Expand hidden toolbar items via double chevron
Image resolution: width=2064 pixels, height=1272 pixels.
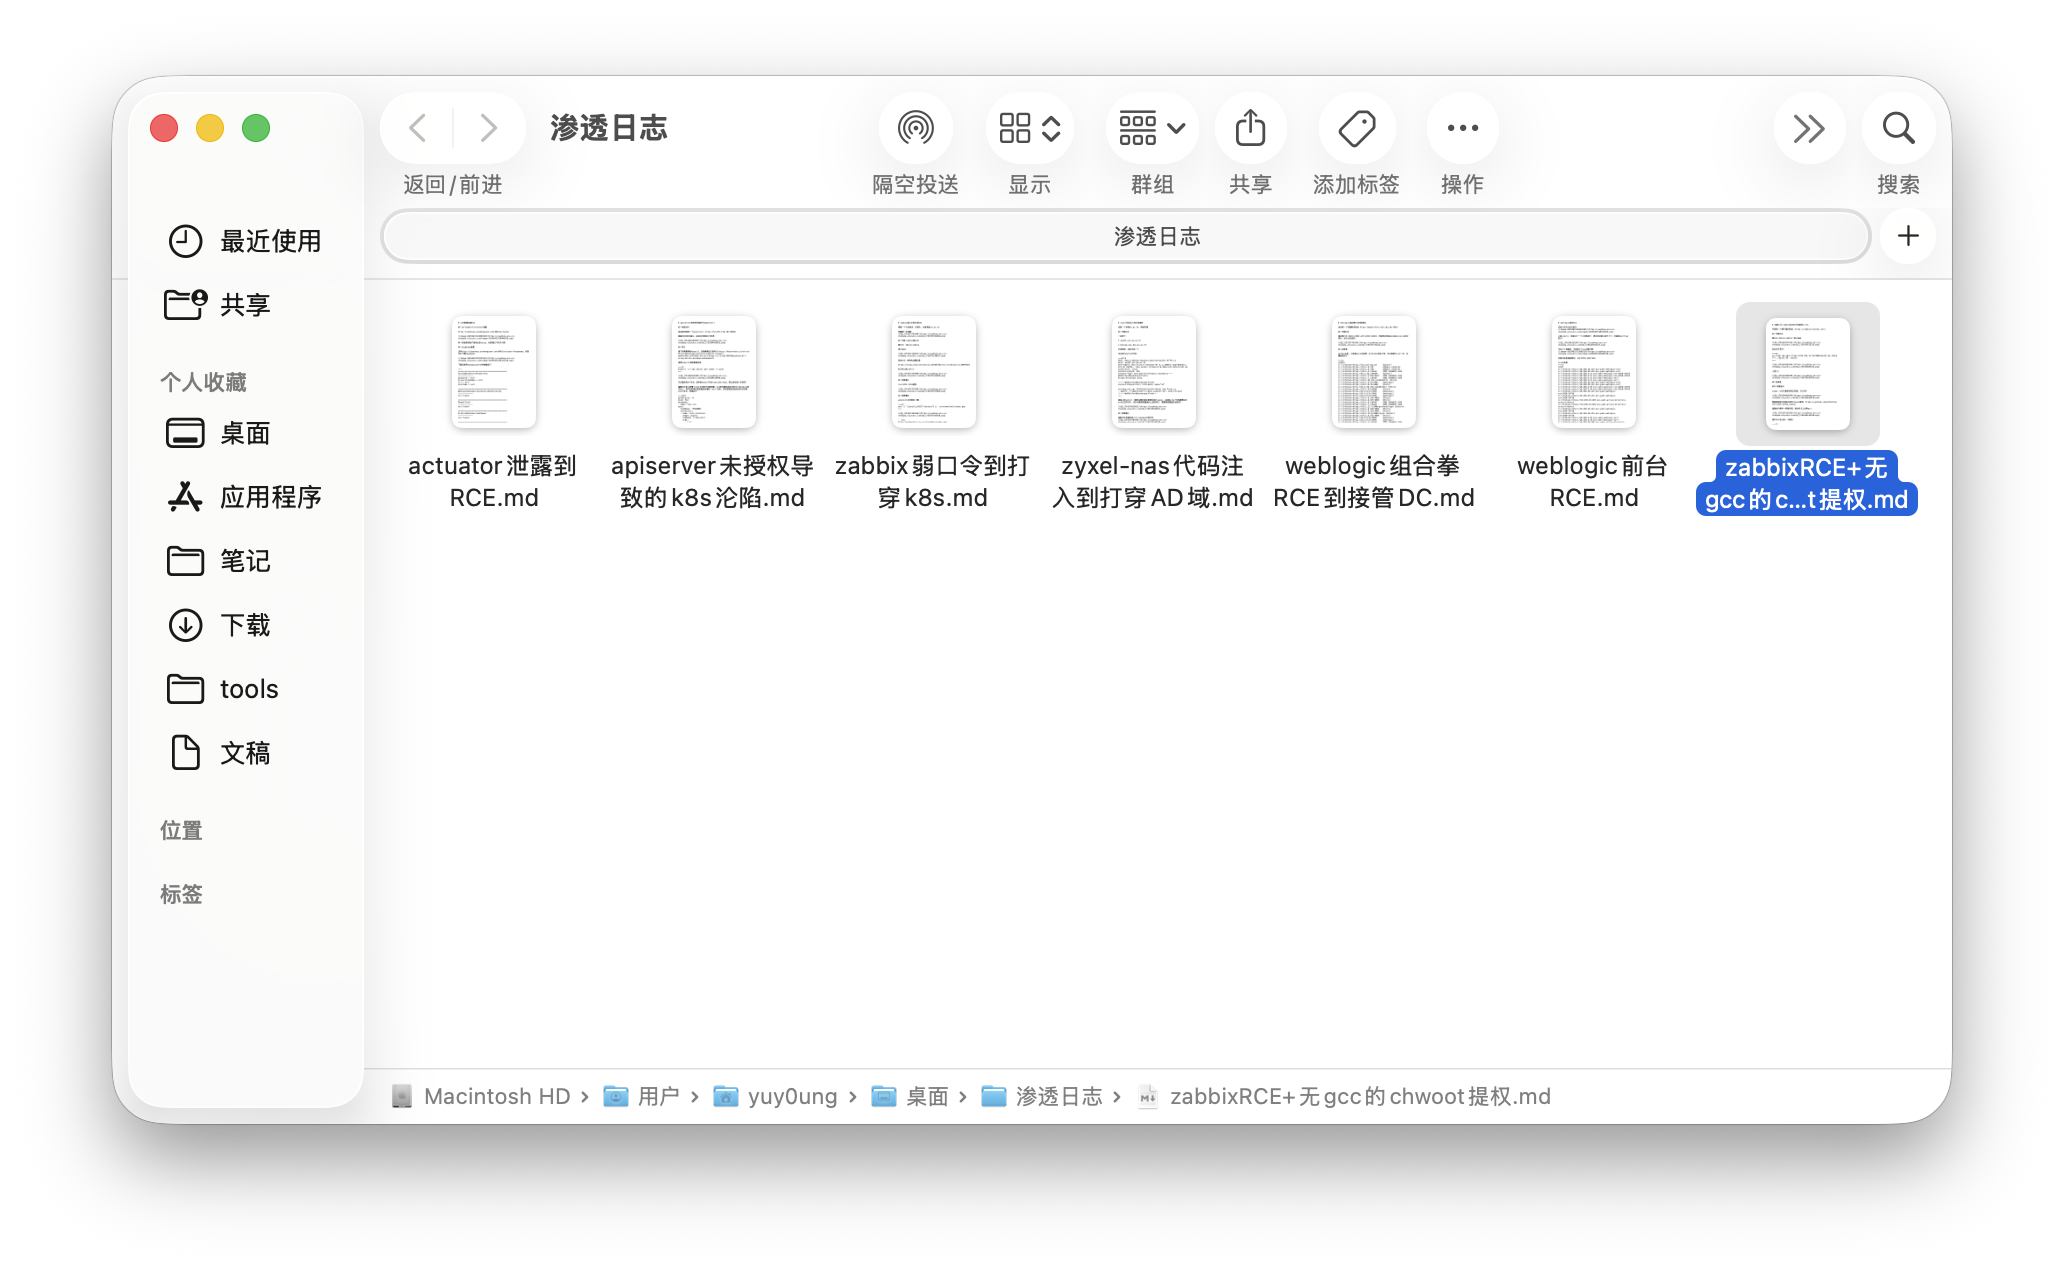pos(1808,128)
